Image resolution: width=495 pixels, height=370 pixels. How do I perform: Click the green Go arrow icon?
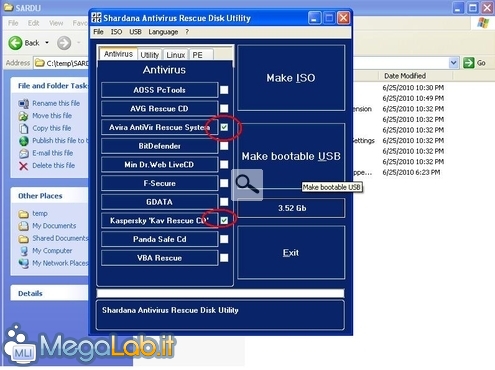(x=468, y=63)
